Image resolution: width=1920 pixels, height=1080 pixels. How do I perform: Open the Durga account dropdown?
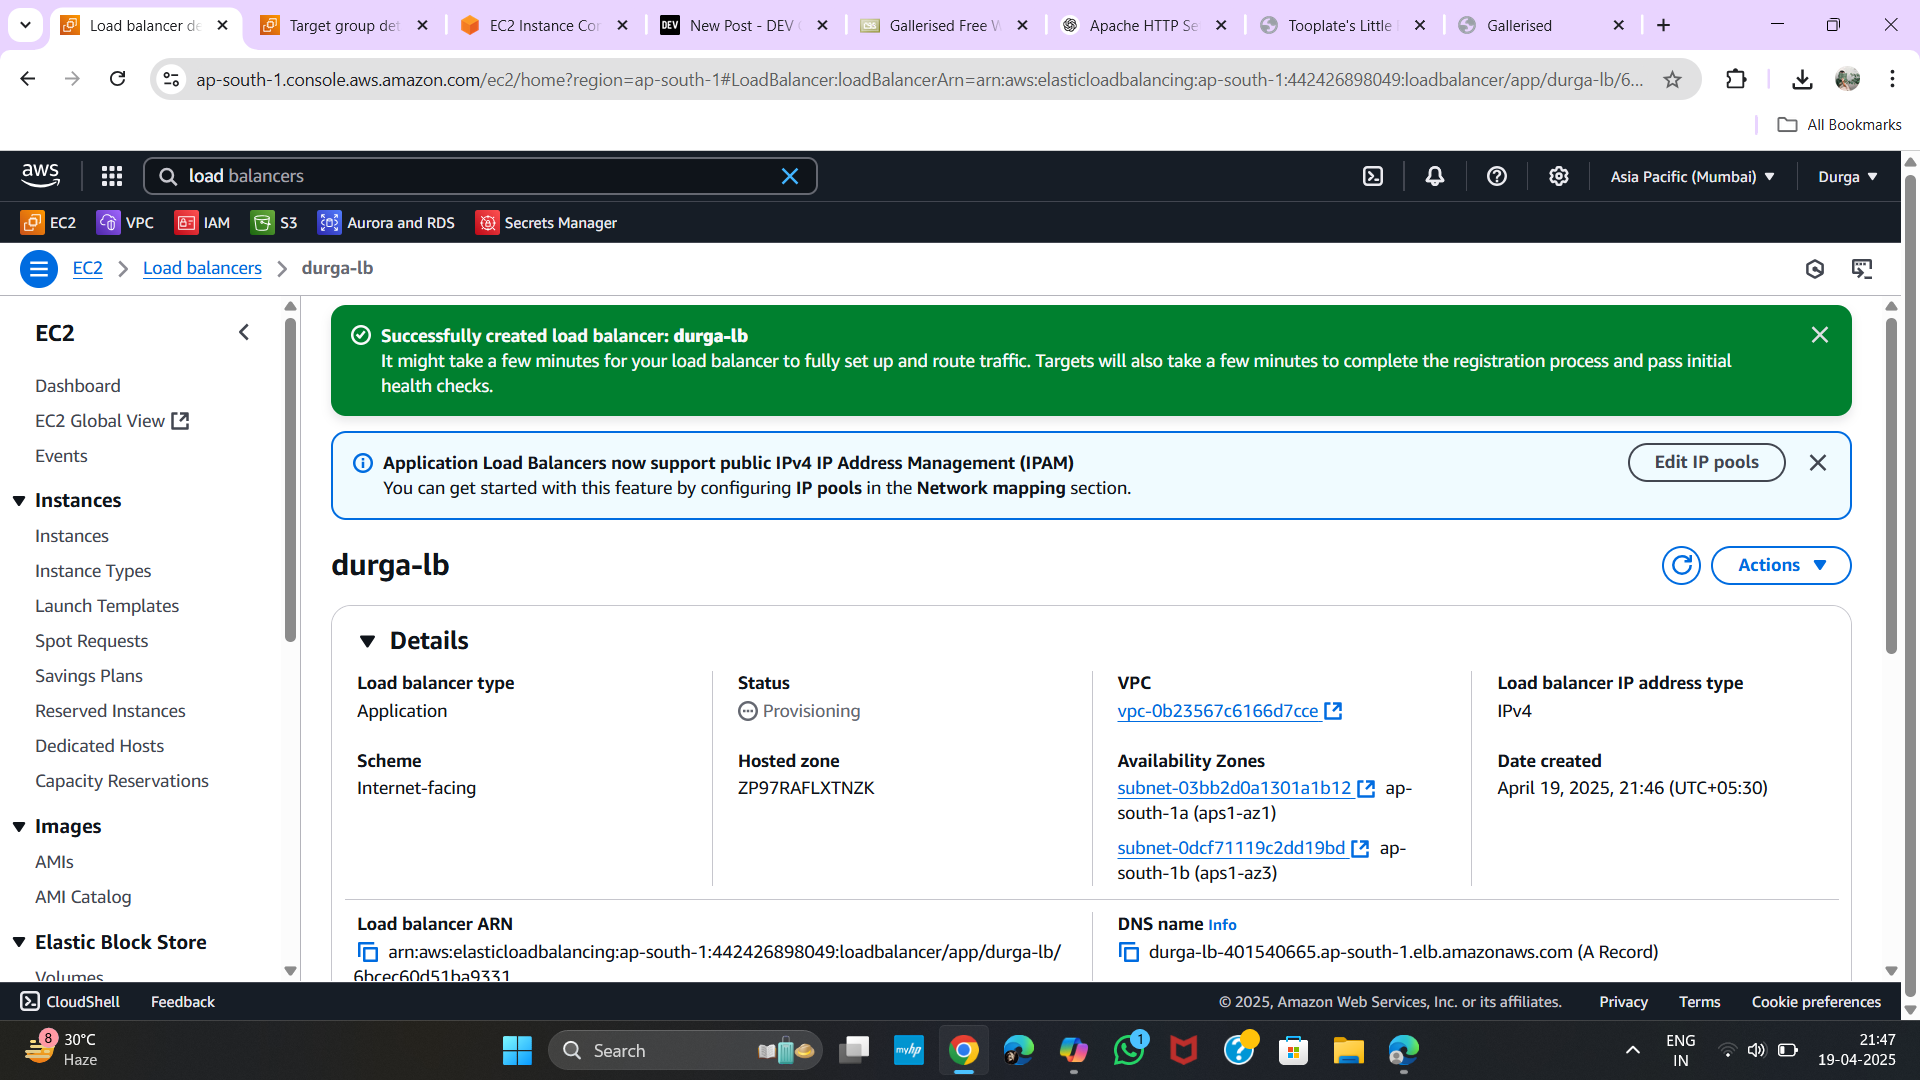point(1847,176)
